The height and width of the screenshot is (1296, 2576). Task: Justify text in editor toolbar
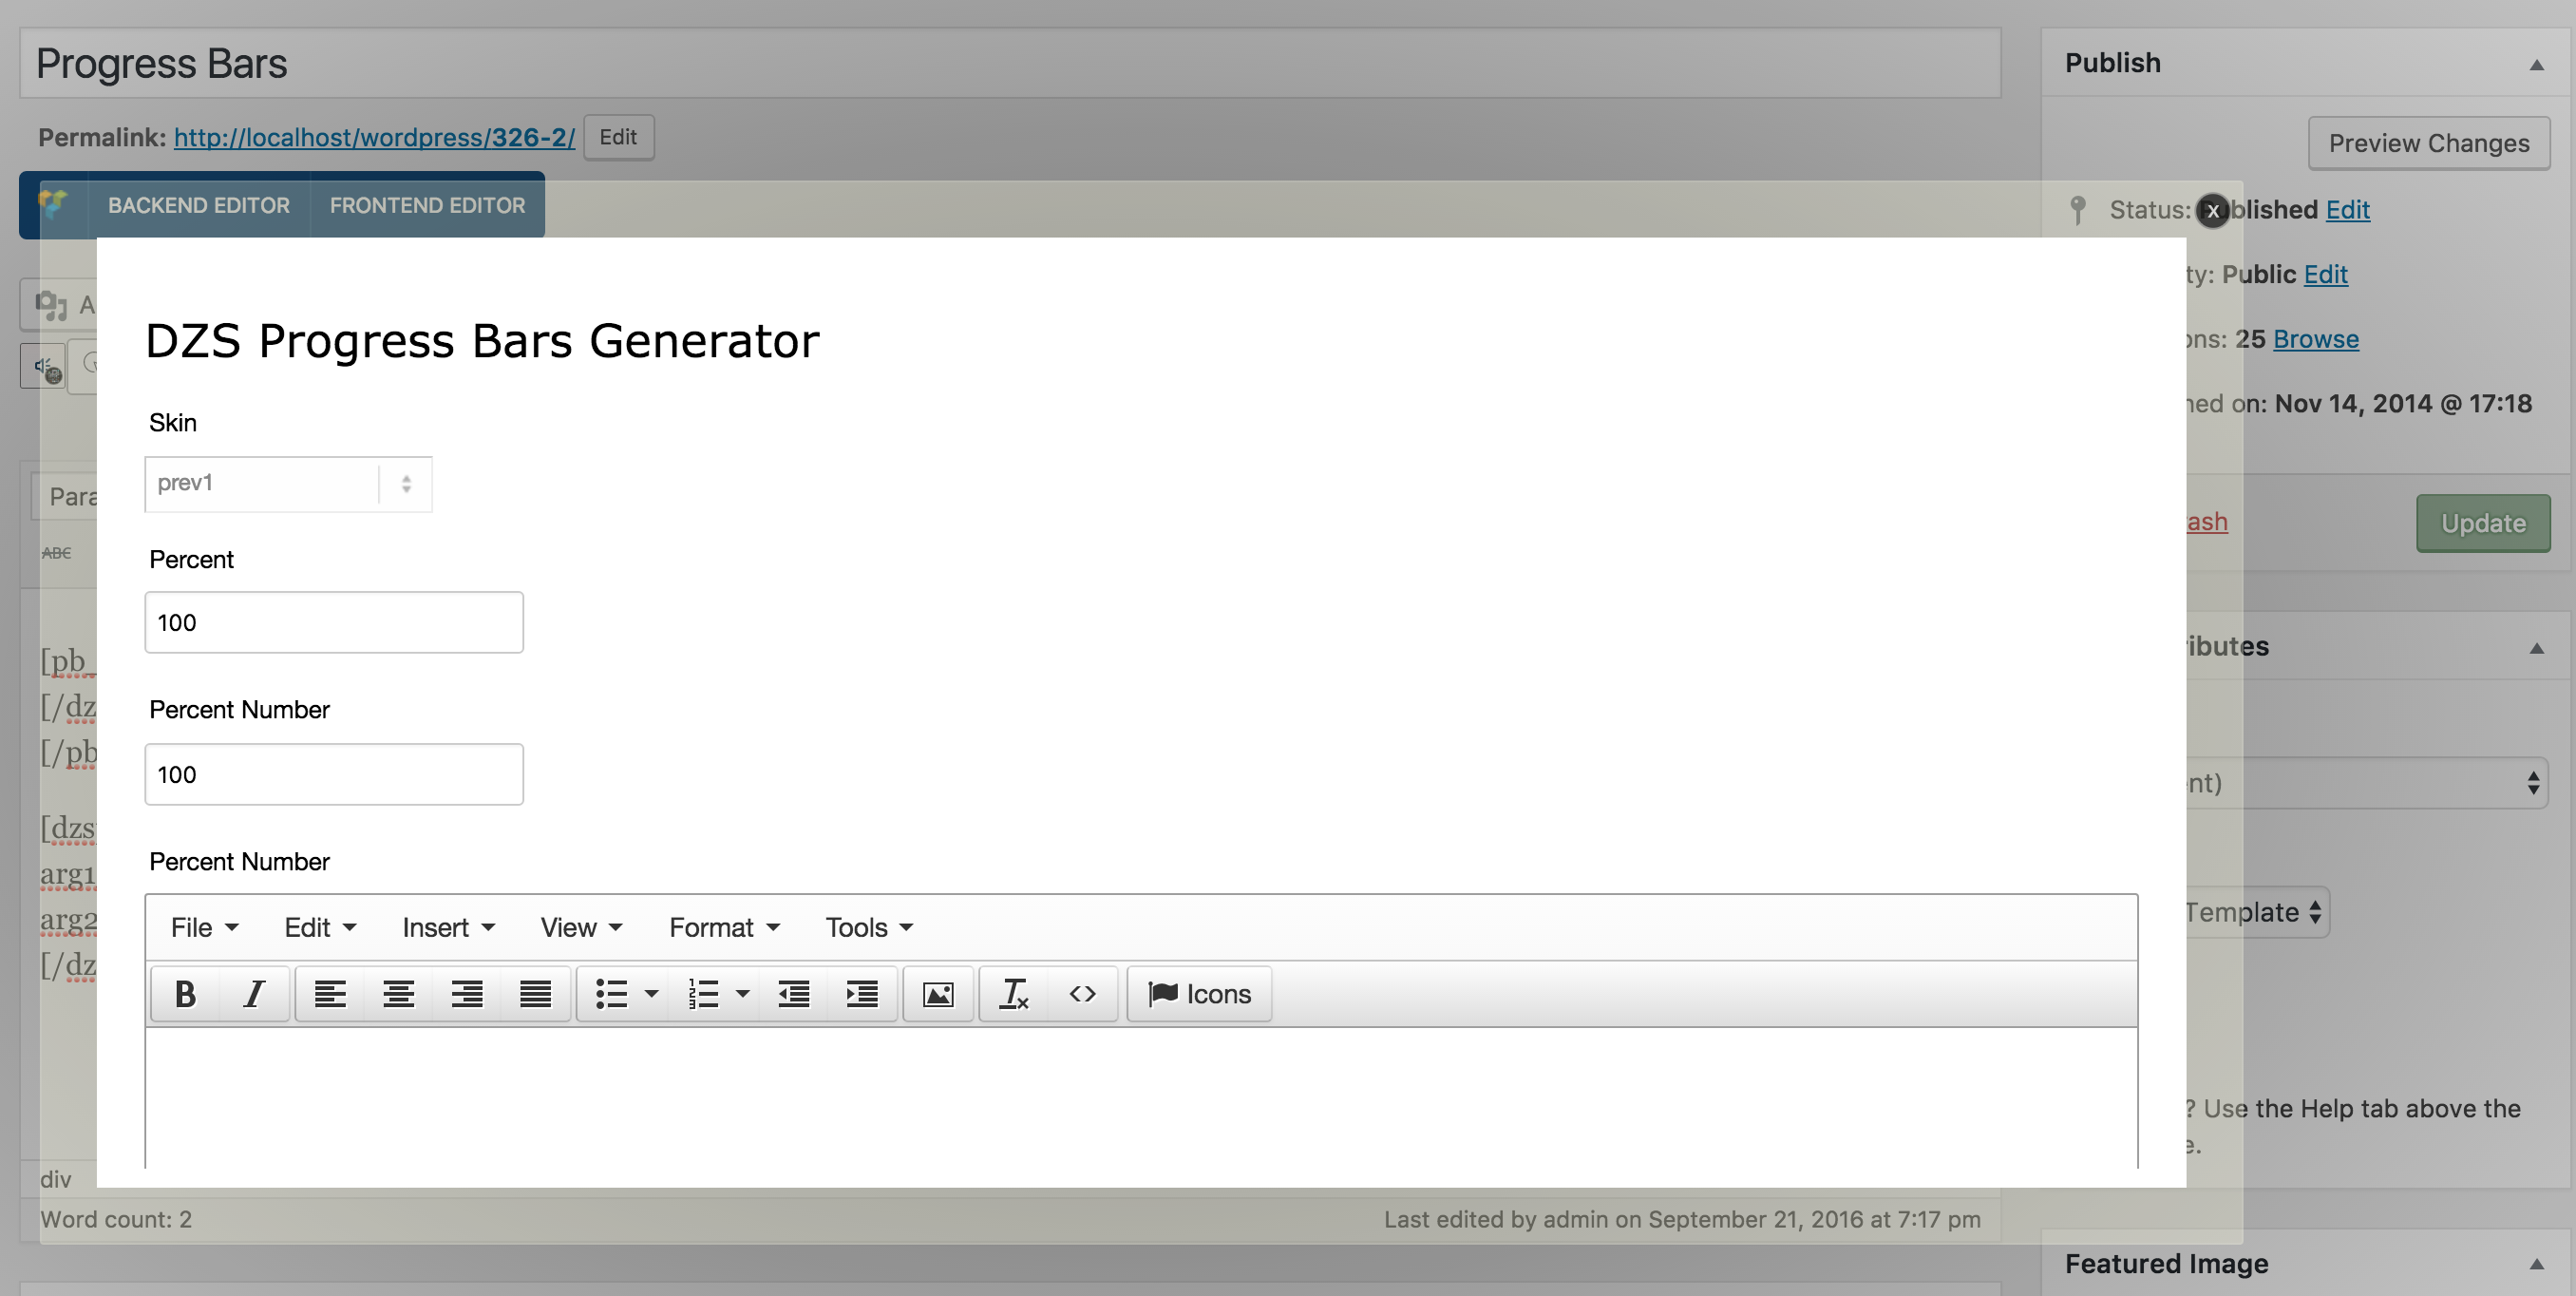[x=535, y=994]
